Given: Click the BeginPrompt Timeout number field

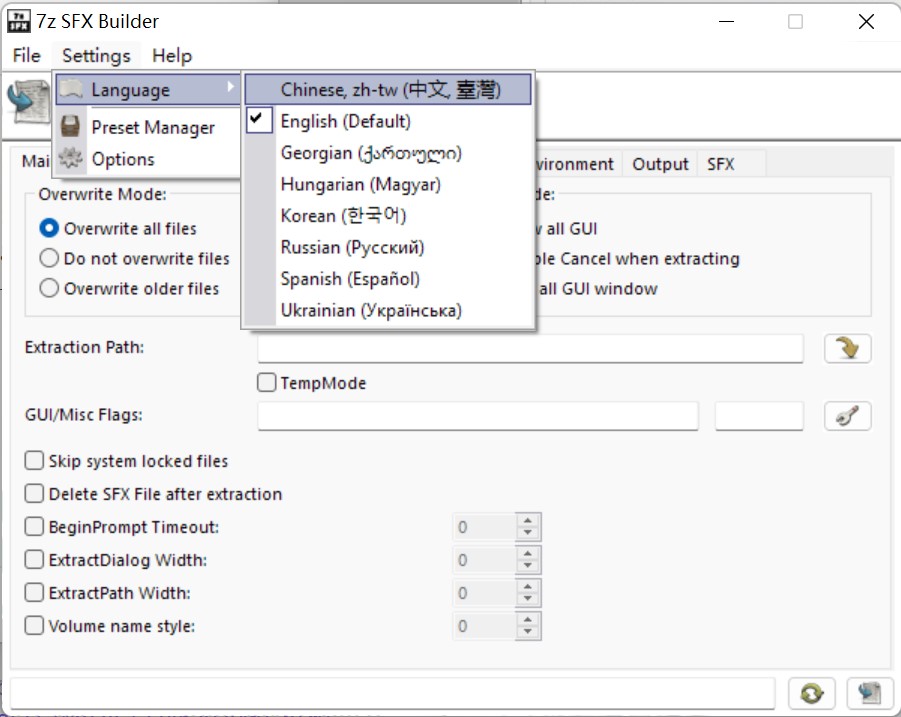Looking at the screenshot, I should (x=484, y=527).
